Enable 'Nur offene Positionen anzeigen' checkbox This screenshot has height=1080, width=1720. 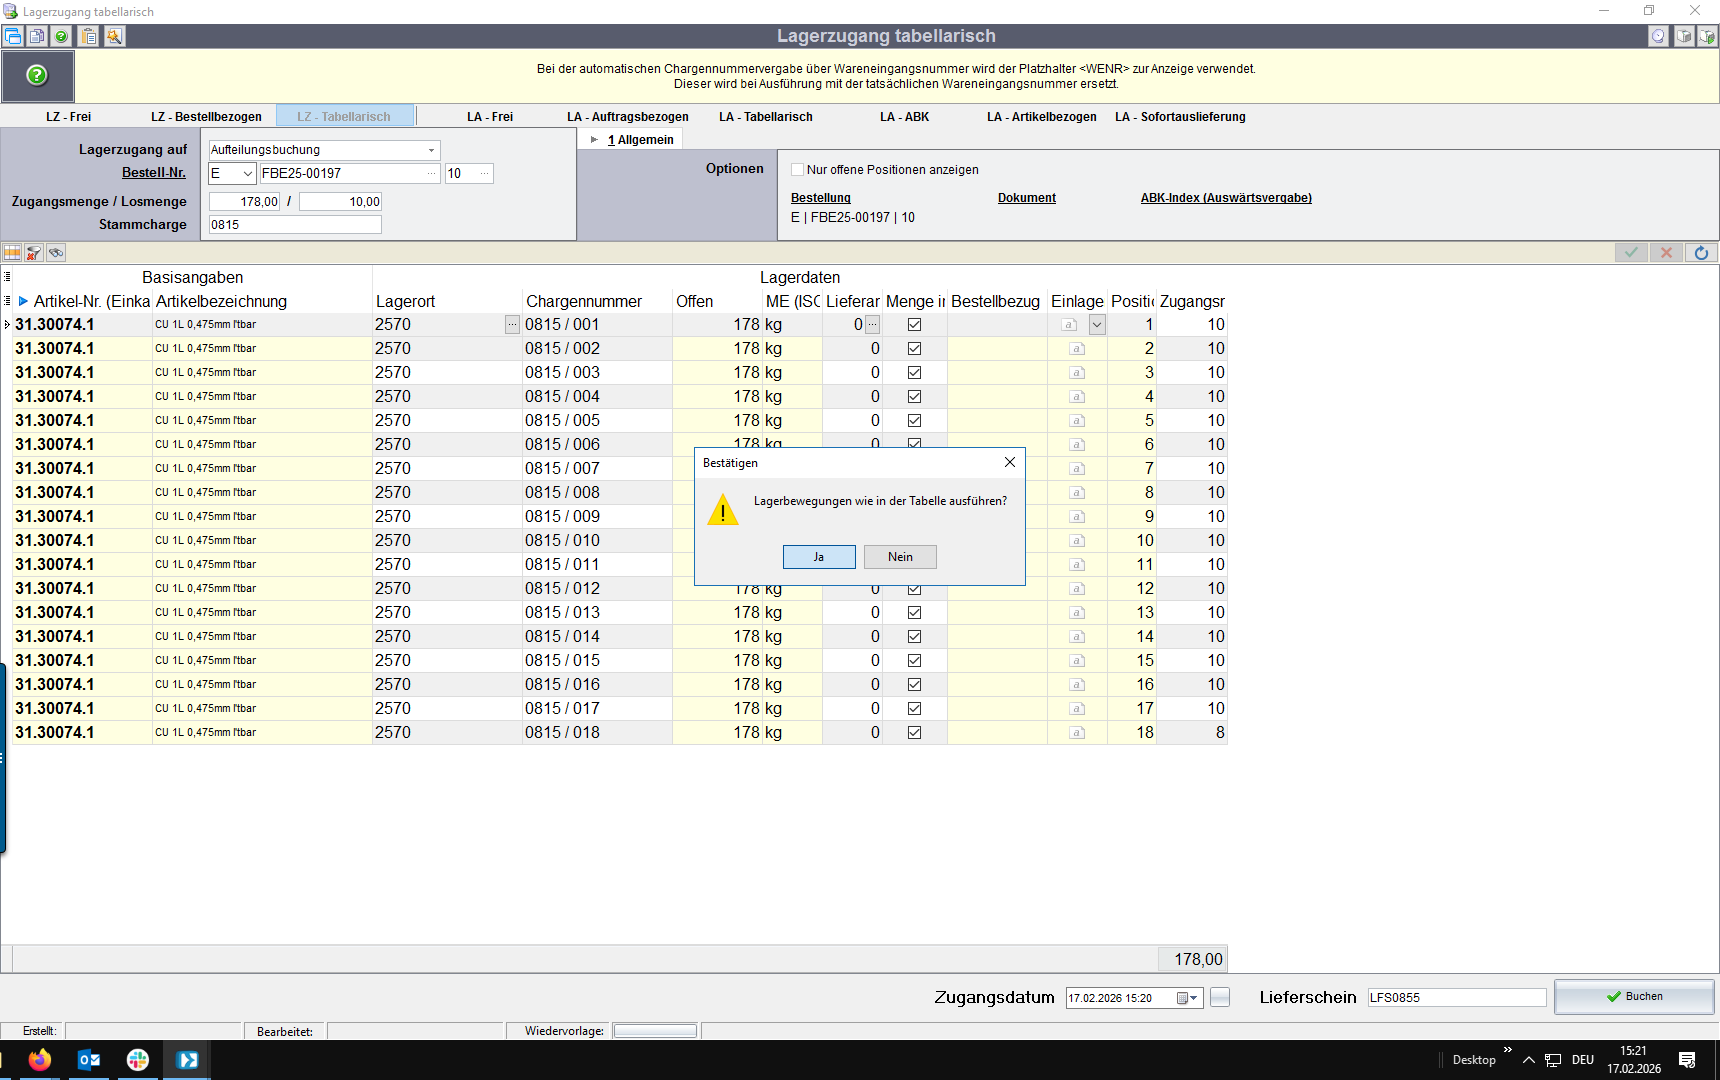[797, 170]
